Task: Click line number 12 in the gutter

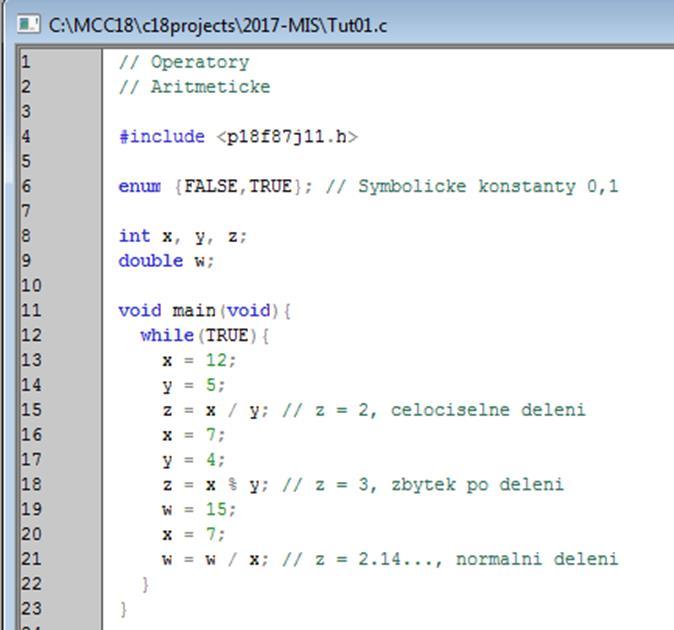Action: point(31,336)
